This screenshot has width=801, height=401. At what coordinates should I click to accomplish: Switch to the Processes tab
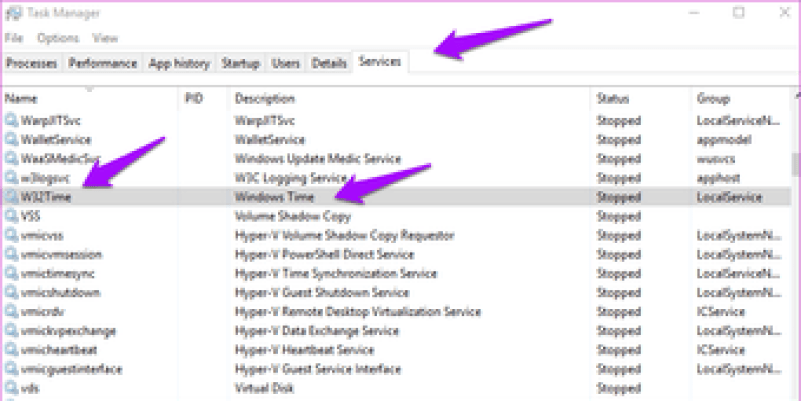[32, 63]
